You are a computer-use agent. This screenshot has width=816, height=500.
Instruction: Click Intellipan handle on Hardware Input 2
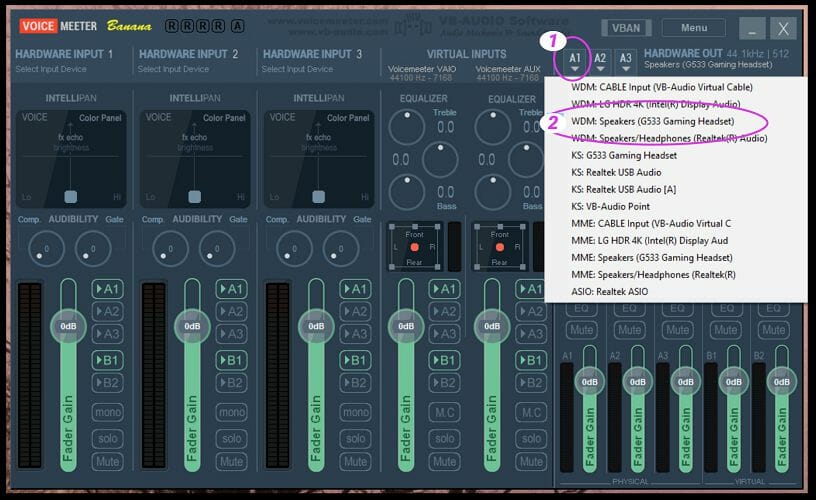point(195,197)
